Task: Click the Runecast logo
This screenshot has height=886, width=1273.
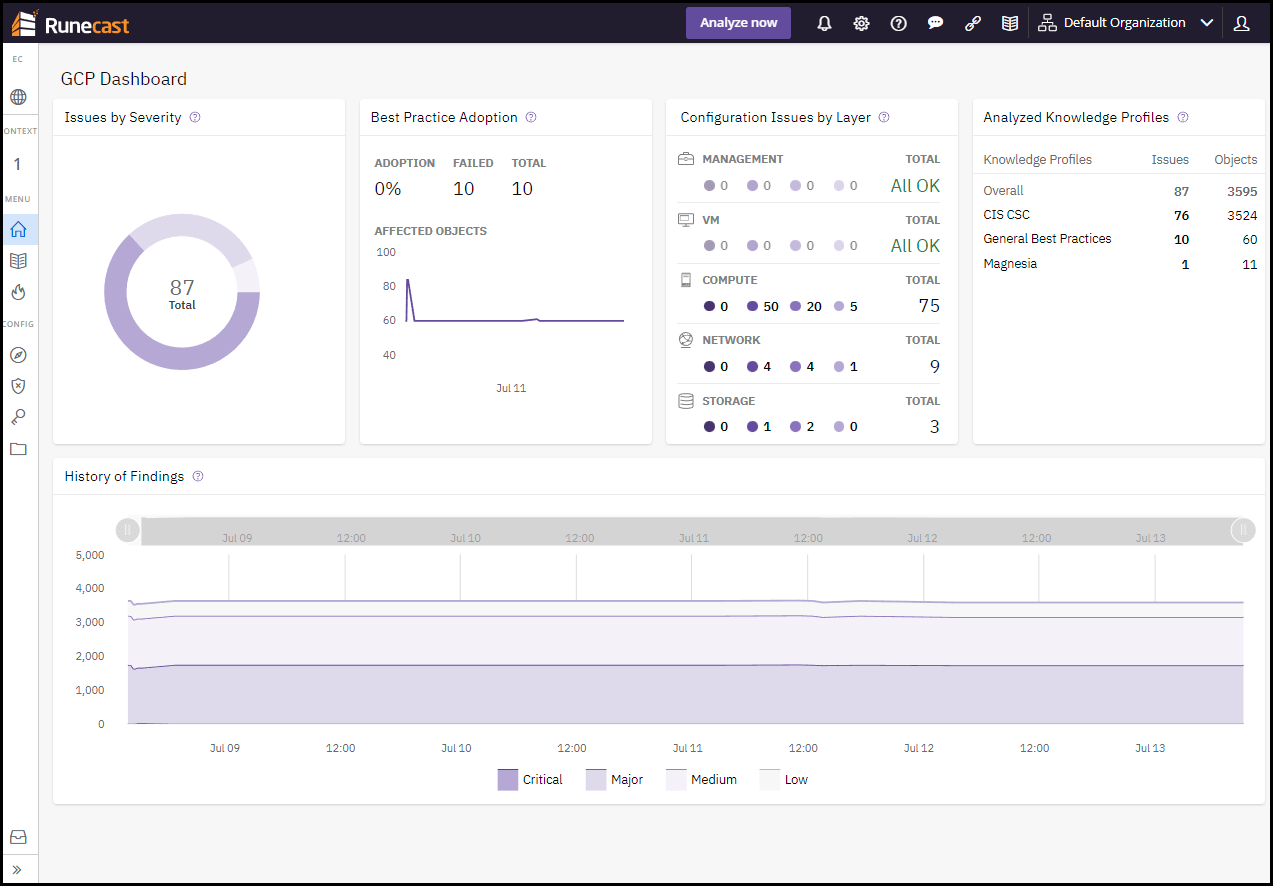Action: tap(70, 23)
